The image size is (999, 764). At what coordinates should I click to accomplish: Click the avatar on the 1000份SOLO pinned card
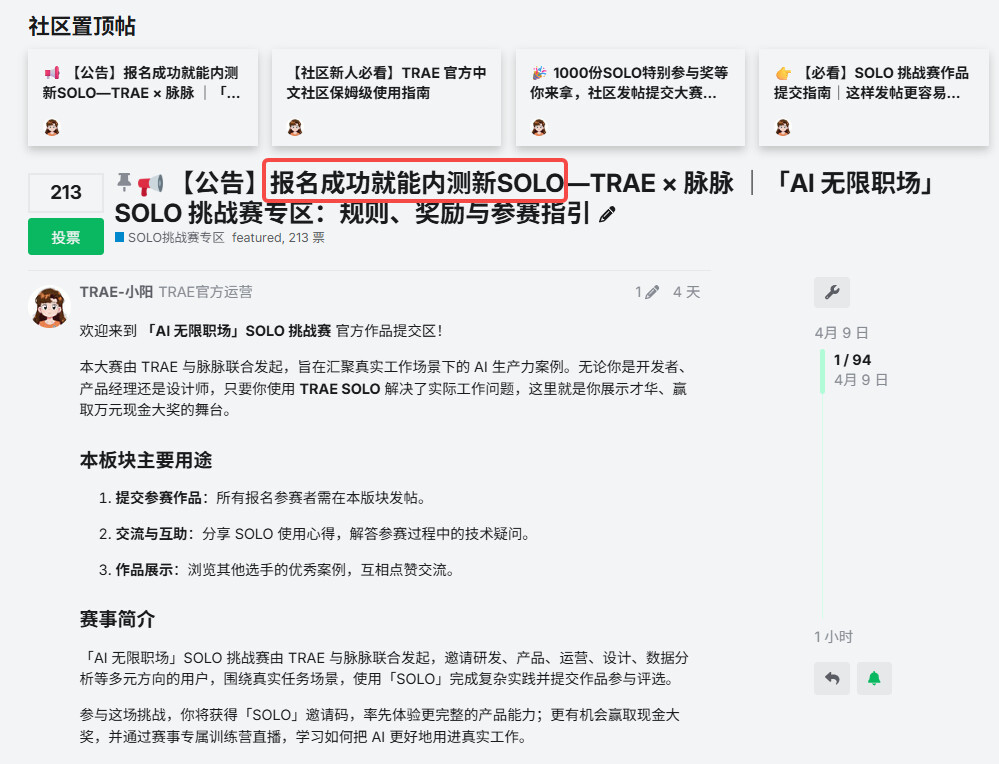coord(539,127)
